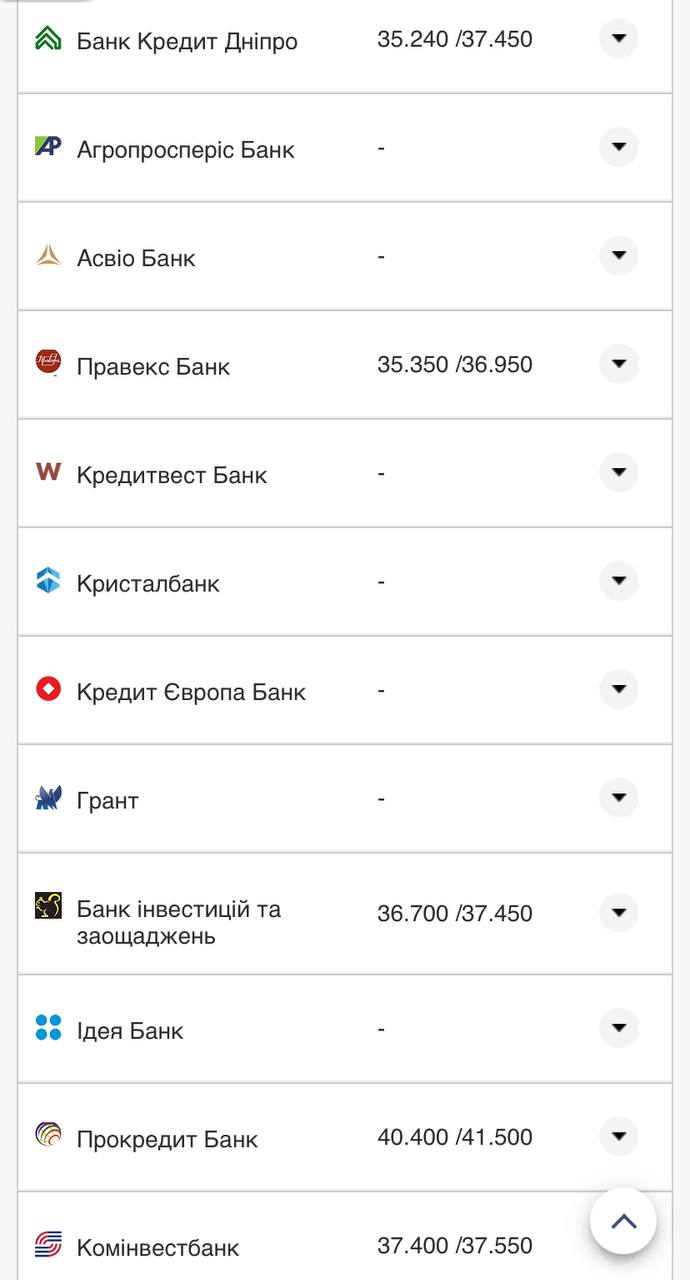690x1280 pixels.
Task: Expand the Ідея Банк row arrow
Action: tap(618, 1028)
